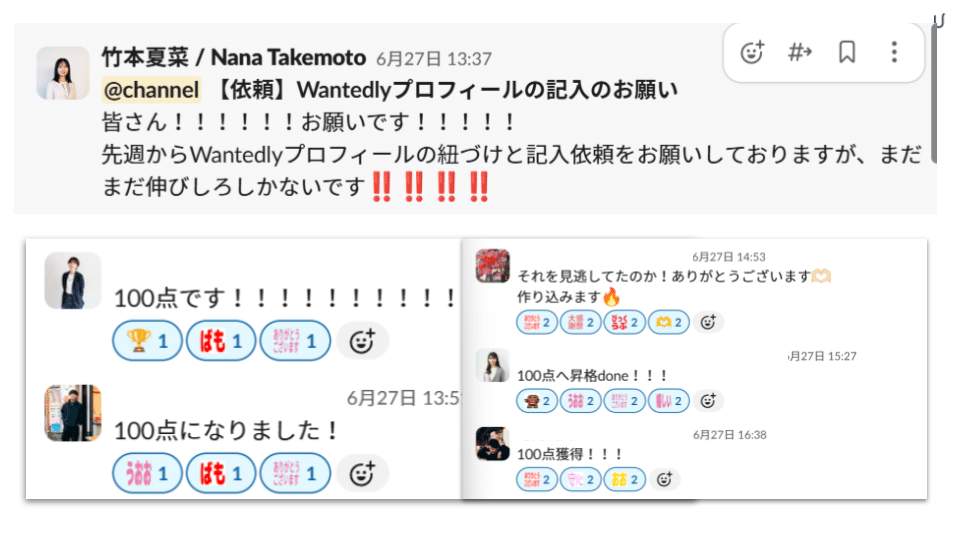Open the 竹本夏菜 / Nana Takemoto sender name
The width and height of the screenshot is (960, 540).
coord(234,58)
